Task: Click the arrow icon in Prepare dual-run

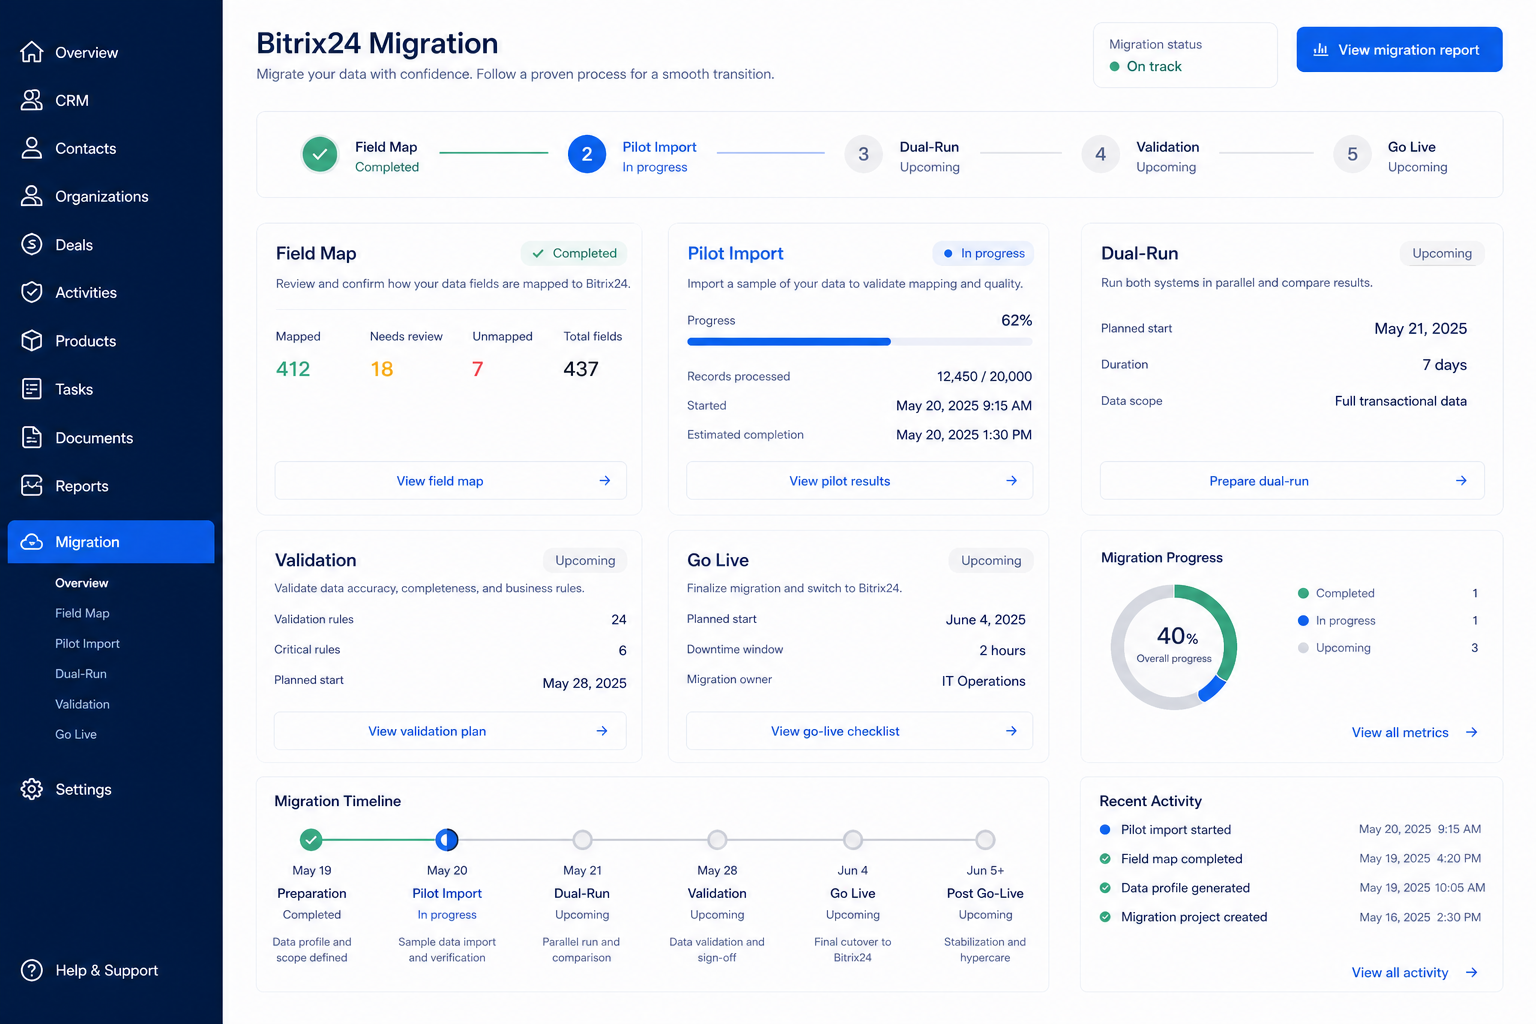Action: [1462, 481]
